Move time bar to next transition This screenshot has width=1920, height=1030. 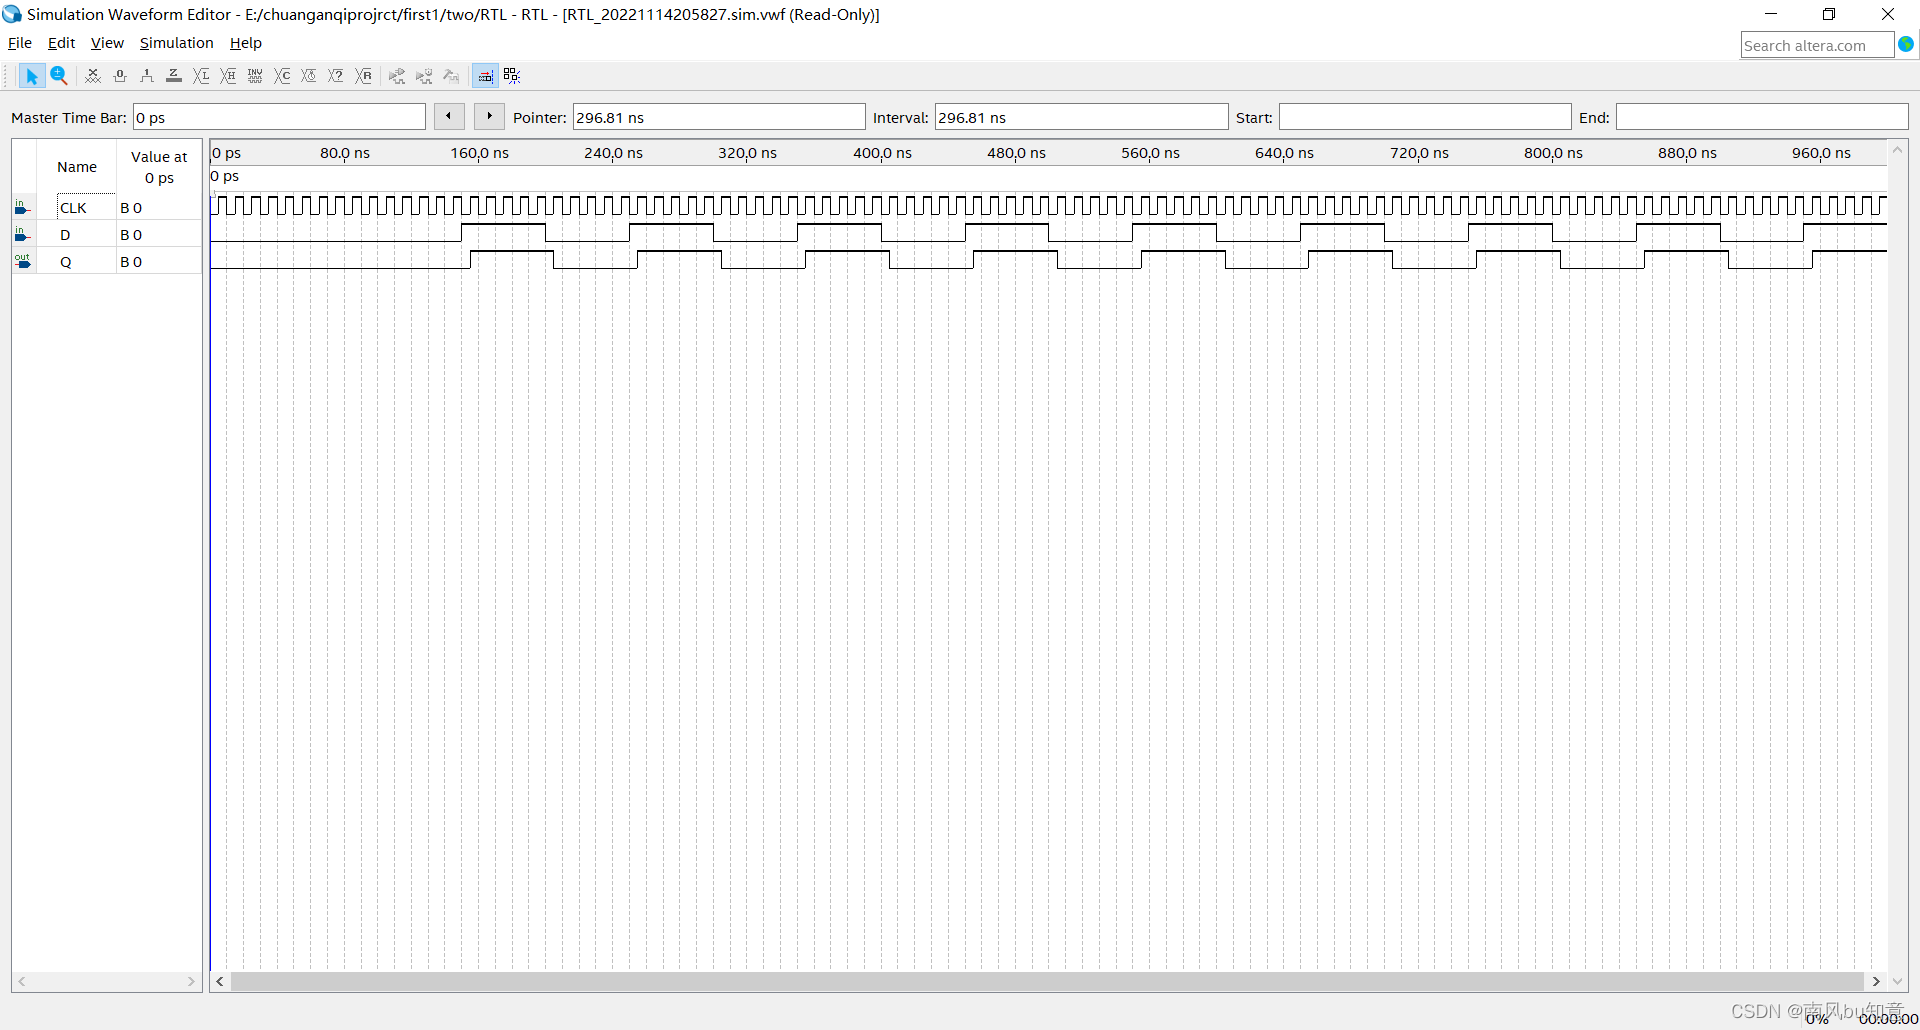click(489, 117)
